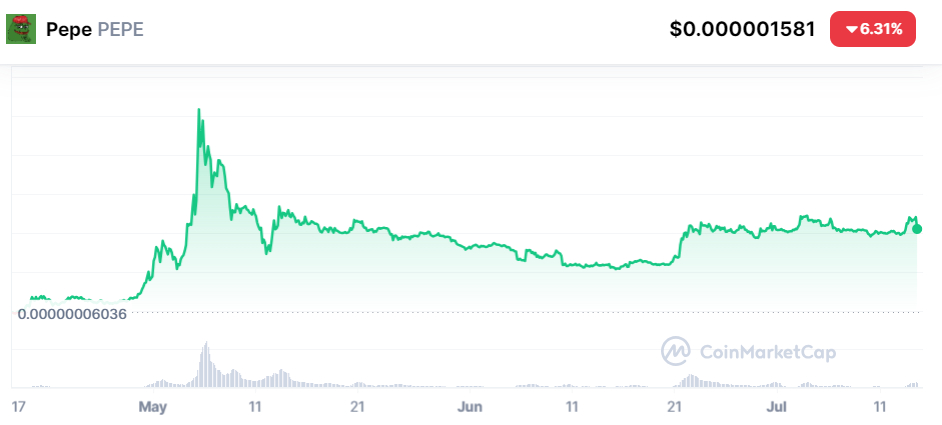This screenshot has width=942, height=425.
Task: Click the down arrow in percentage badge
Action: coord(851,29)
